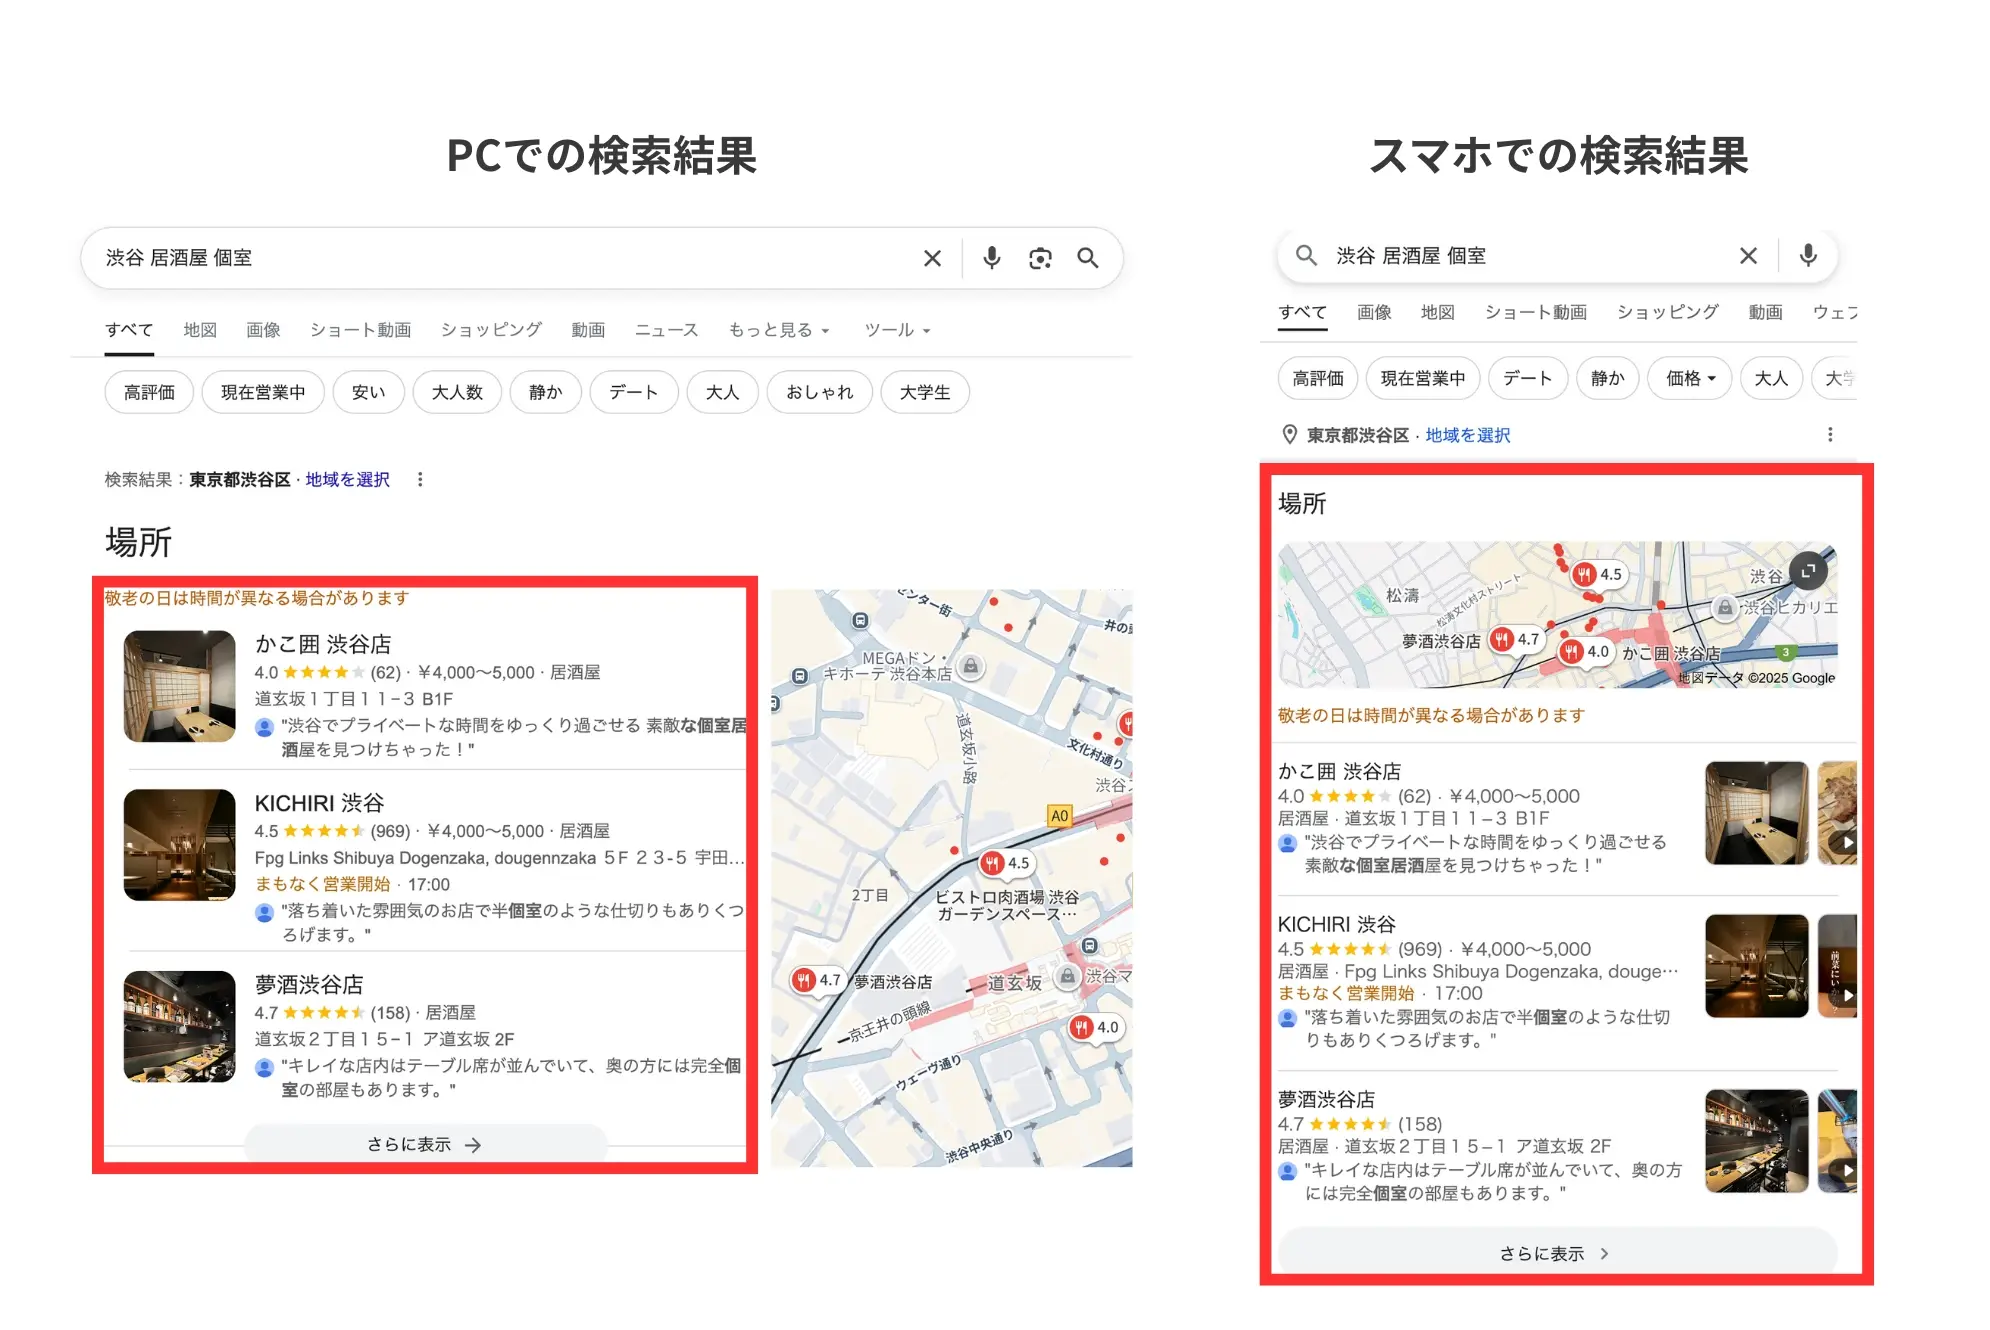The image size is (1990, 1330).
Task: Play the video thumbnail for かこ囲 渋谷店
Action: (x=1838, y=813)
